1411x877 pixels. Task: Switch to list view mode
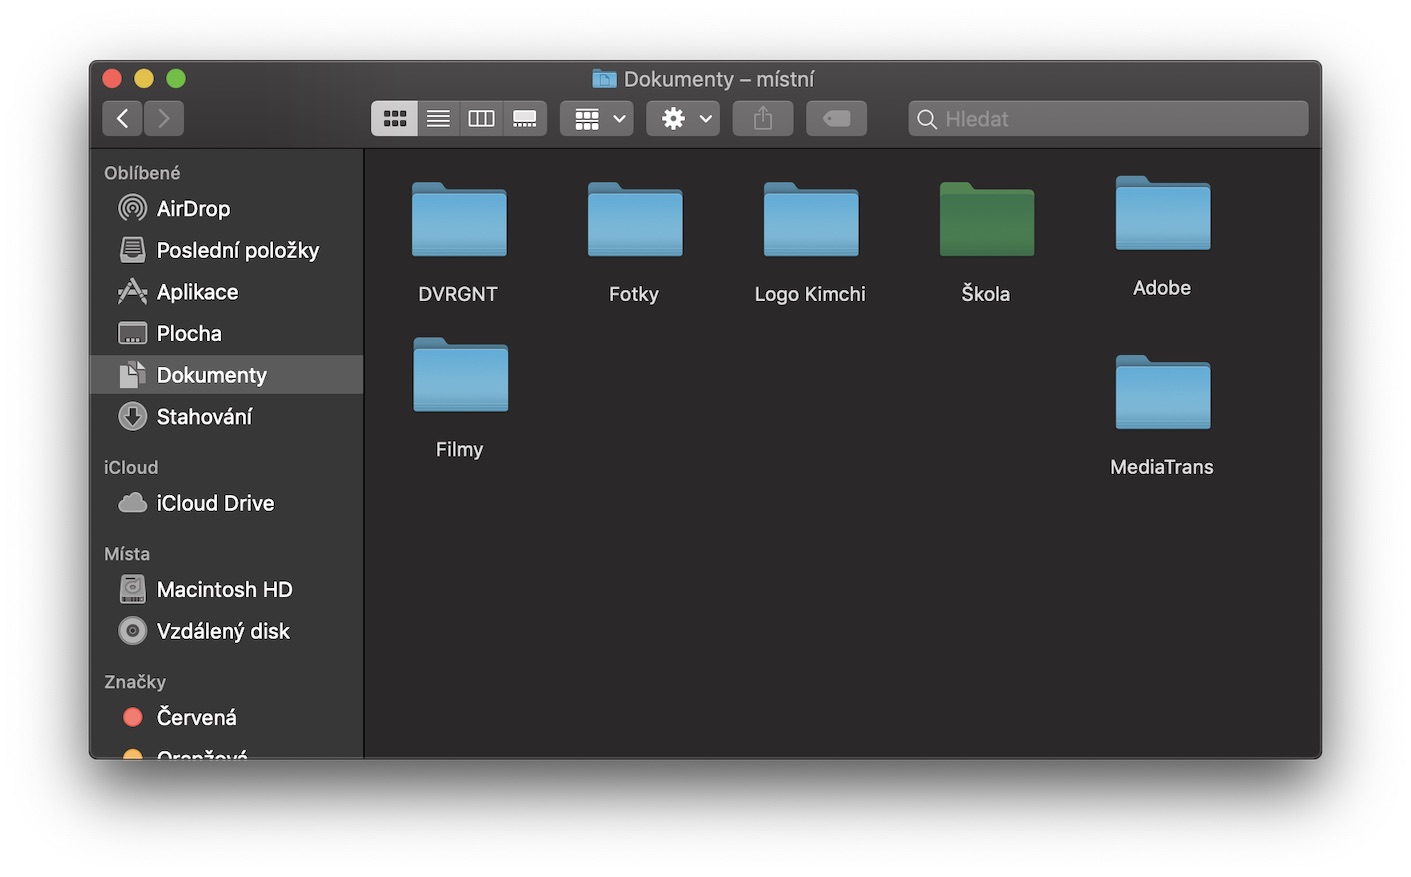tap(438, 119)
